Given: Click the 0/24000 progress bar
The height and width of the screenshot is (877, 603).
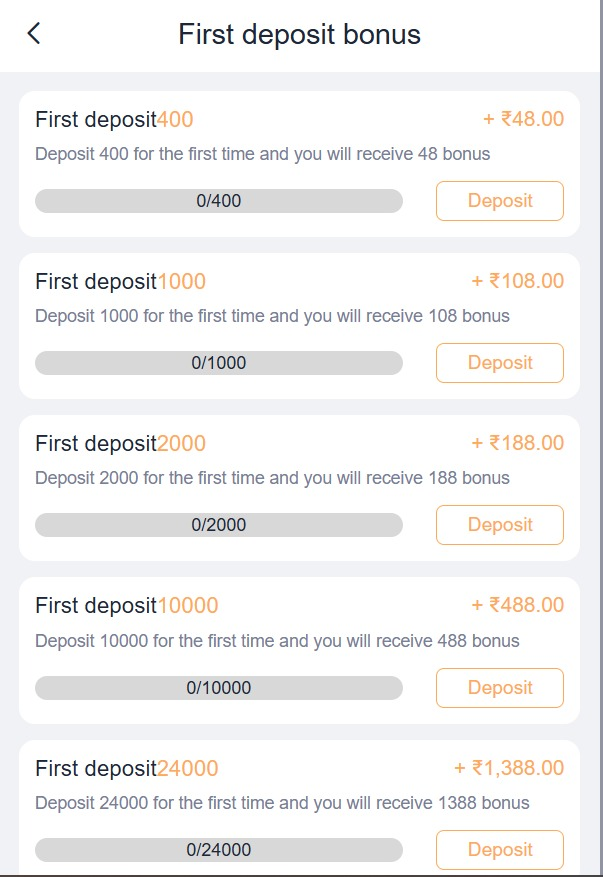Looking at the screenshot, I should coord(218,850).
